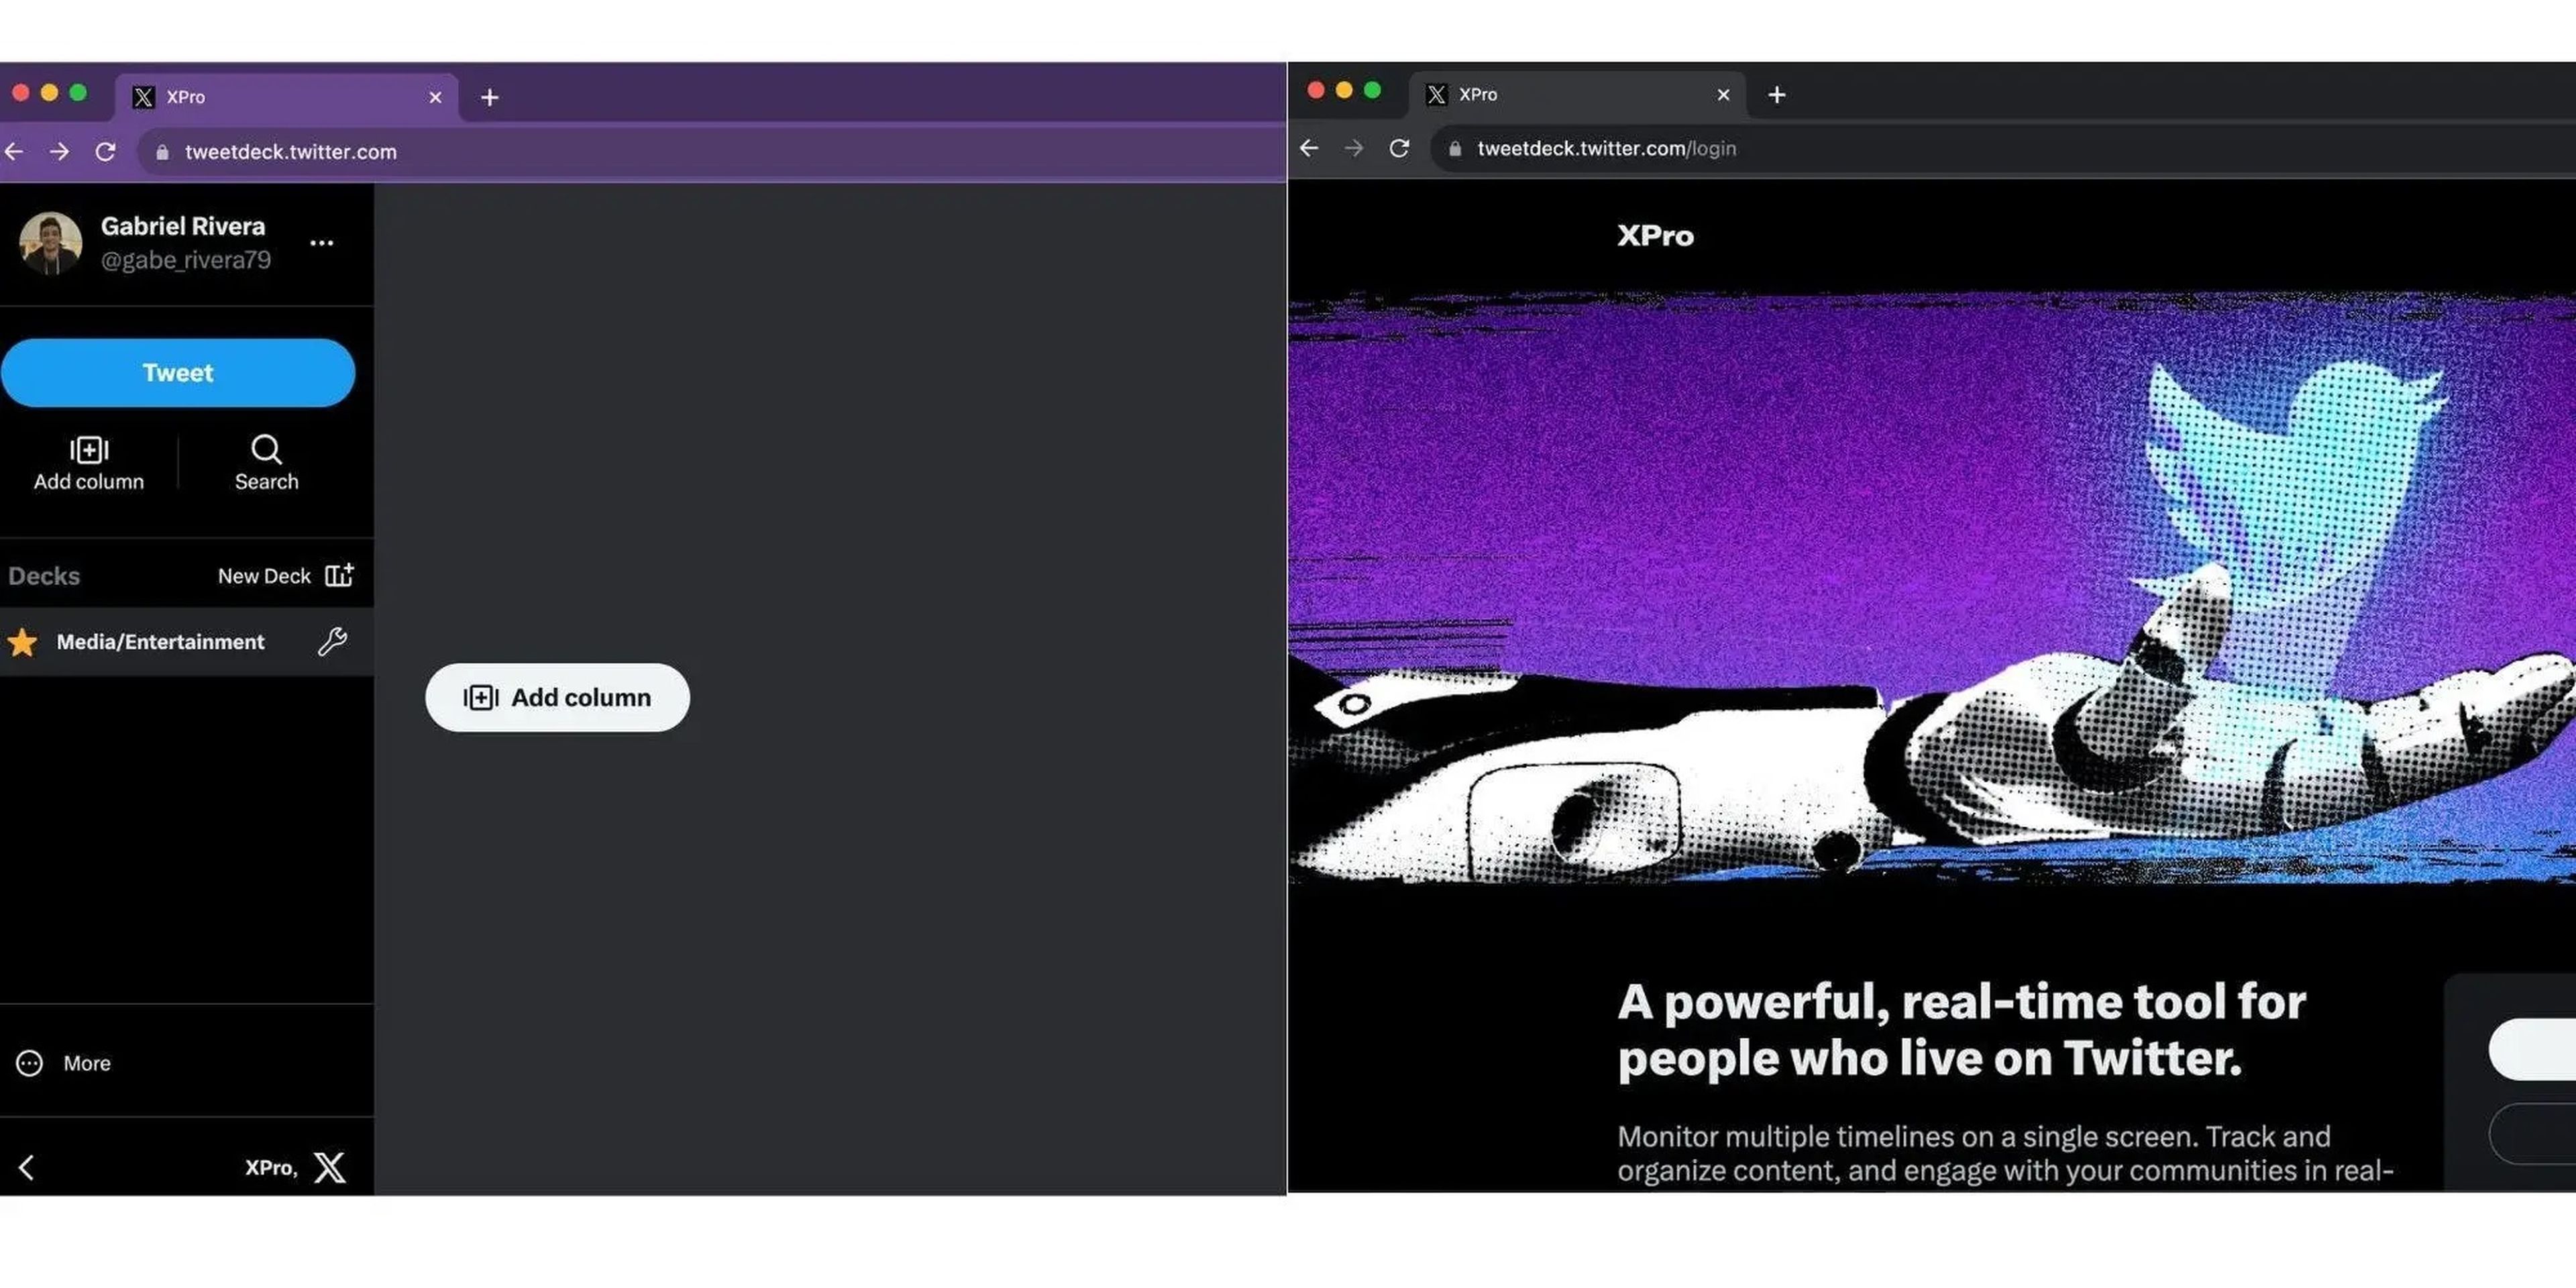This screenshot has height=1288, width=2576.
Task: Open the Search icon in the sidebar
Action: pyautogui.click(x=266, y=463)
